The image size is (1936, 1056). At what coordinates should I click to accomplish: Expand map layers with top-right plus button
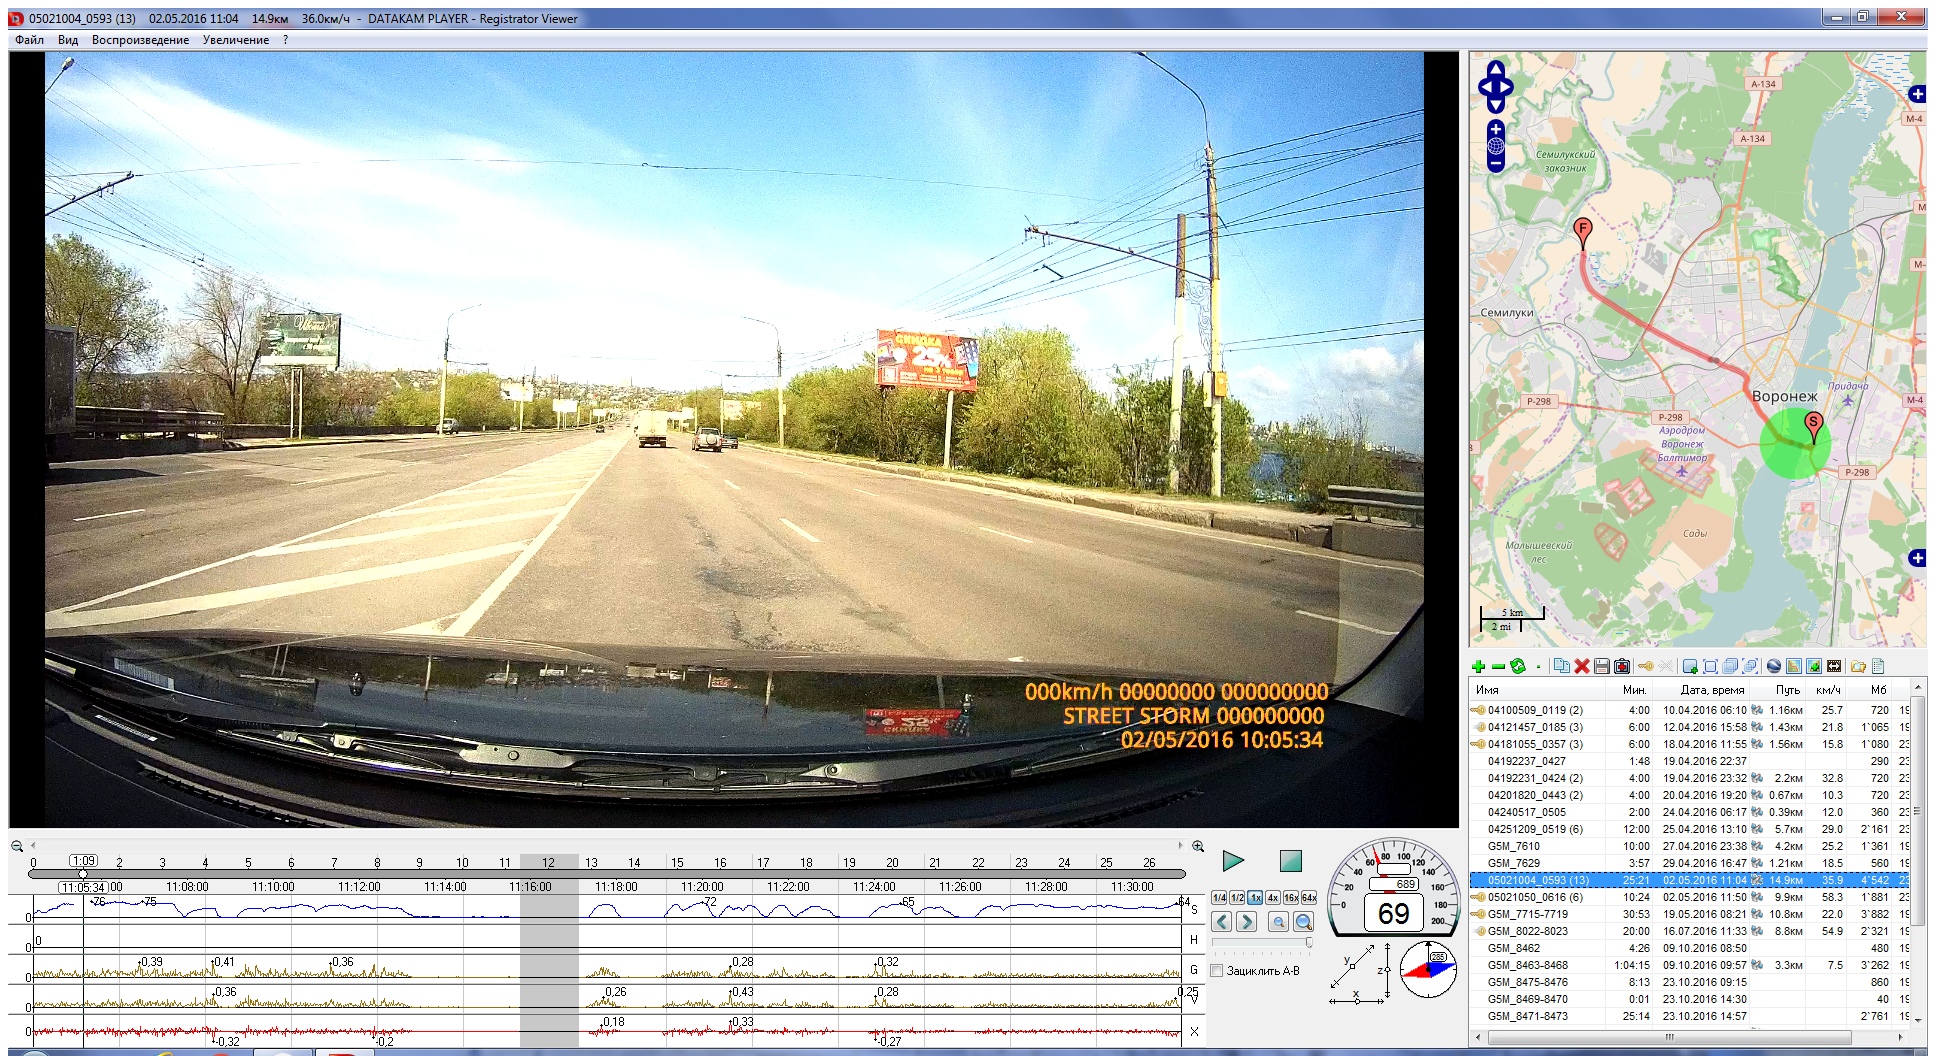coord(1916,94)
